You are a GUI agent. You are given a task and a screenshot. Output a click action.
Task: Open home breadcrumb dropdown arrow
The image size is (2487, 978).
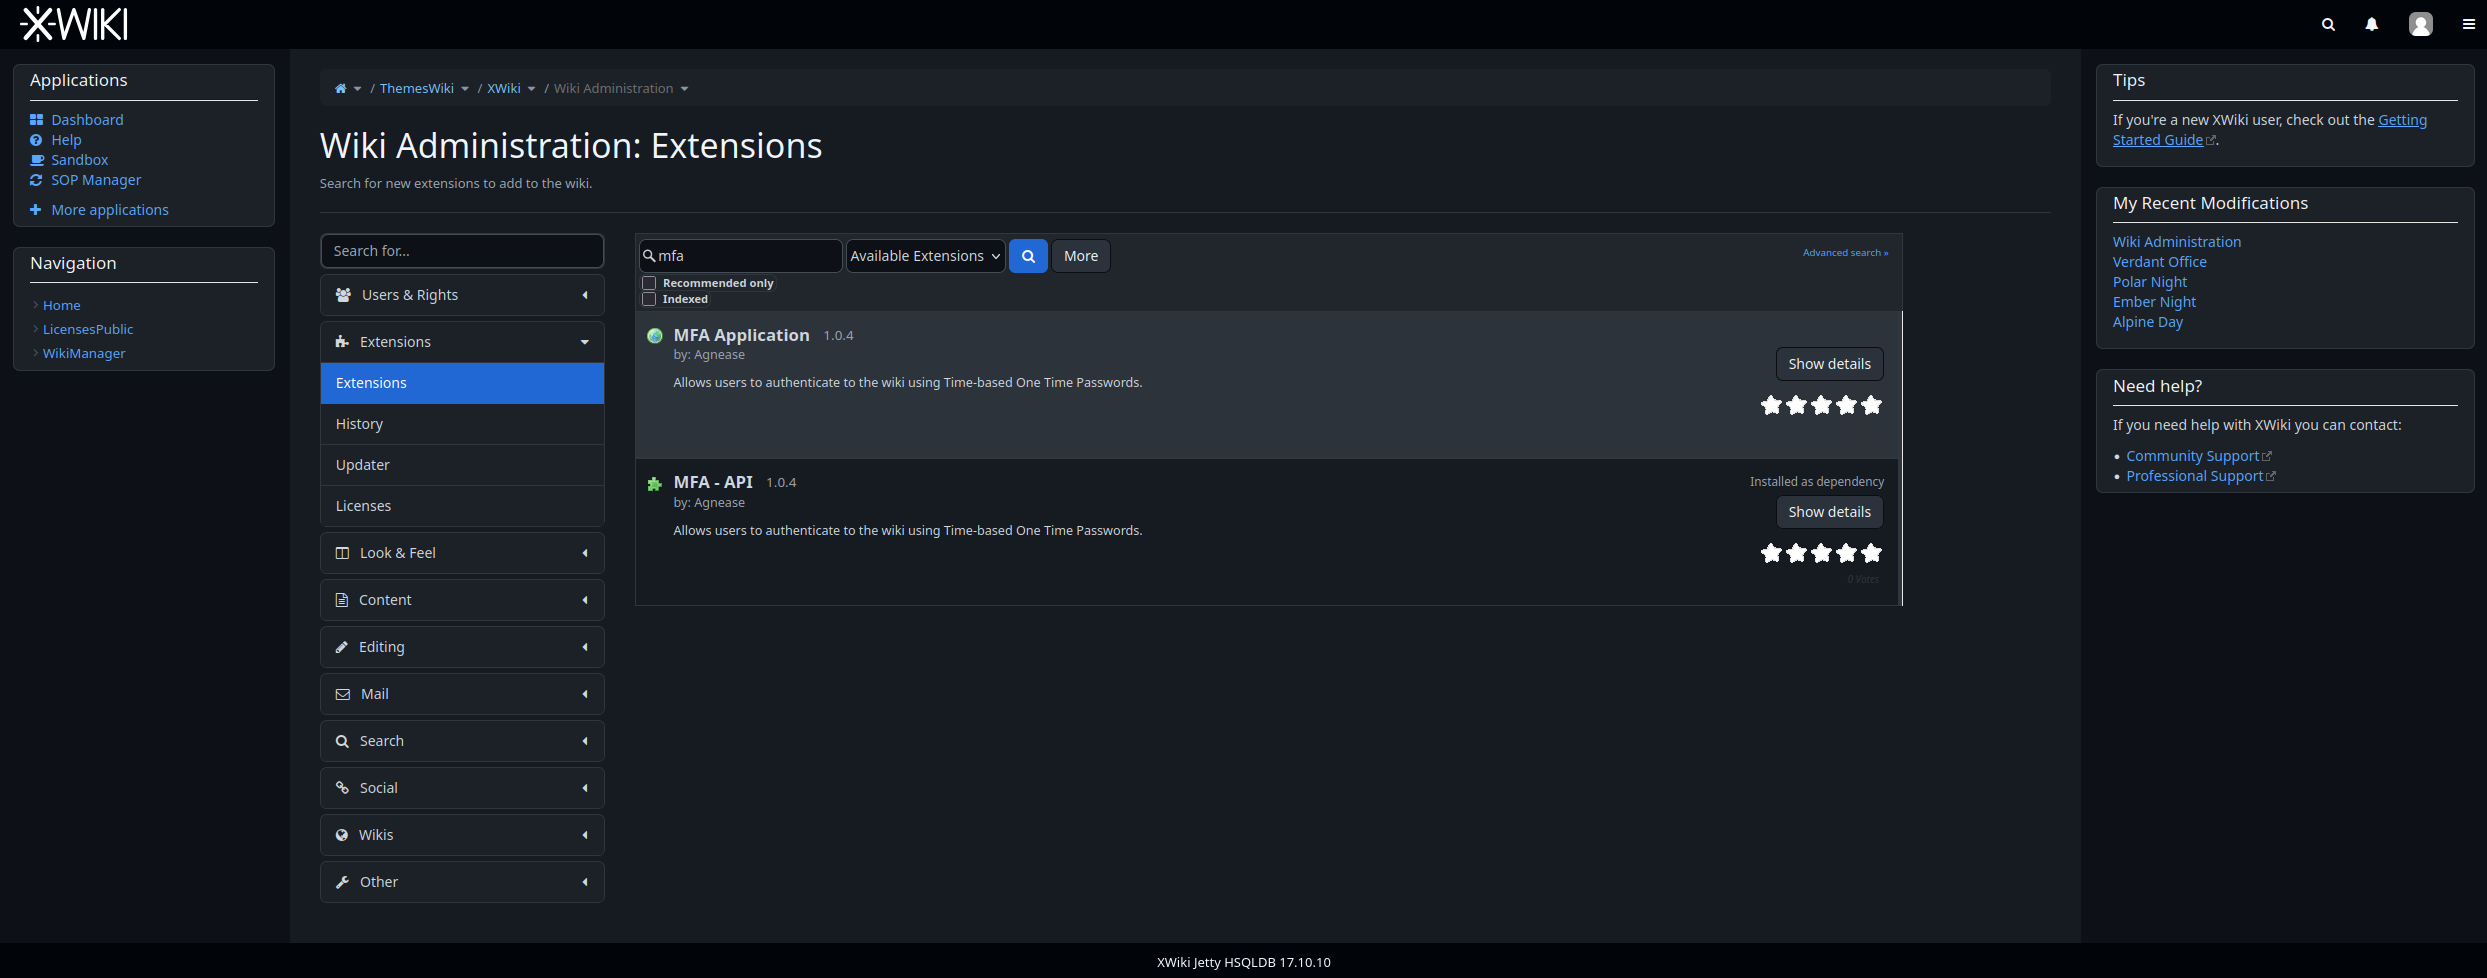pos(358,89)
